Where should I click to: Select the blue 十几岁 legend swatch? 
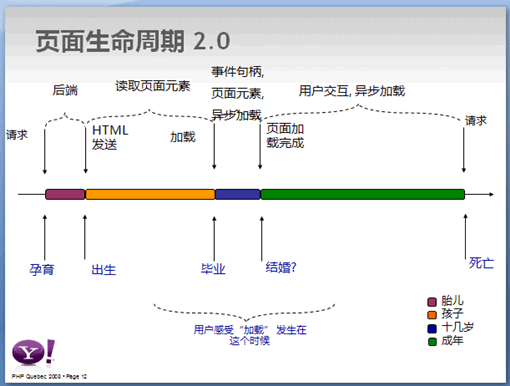point(432,329)
